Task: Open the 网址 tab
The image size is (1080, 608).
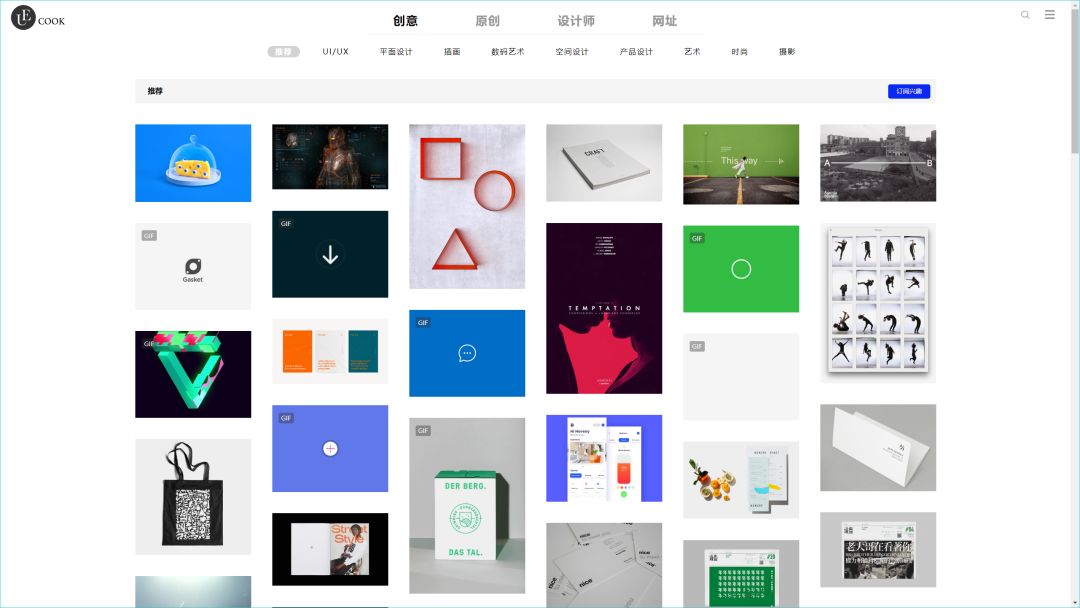Action: (664, 21)
